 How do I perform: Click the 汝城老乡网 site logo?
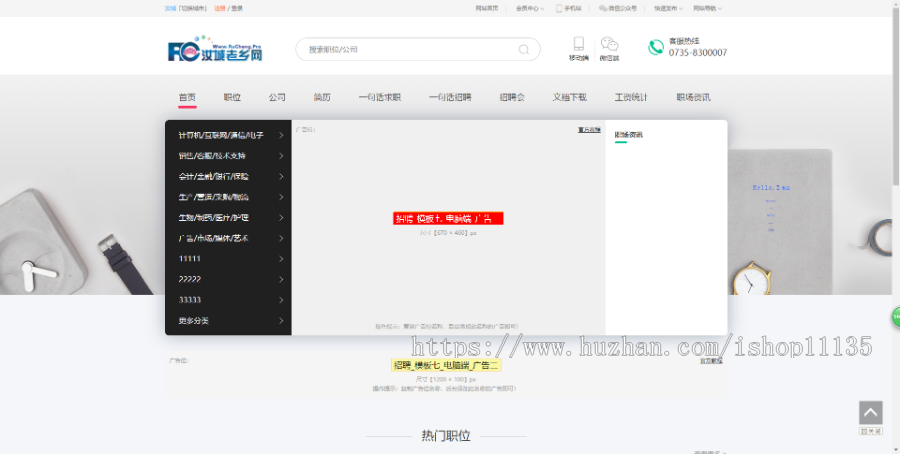click(x=215, y=49)
